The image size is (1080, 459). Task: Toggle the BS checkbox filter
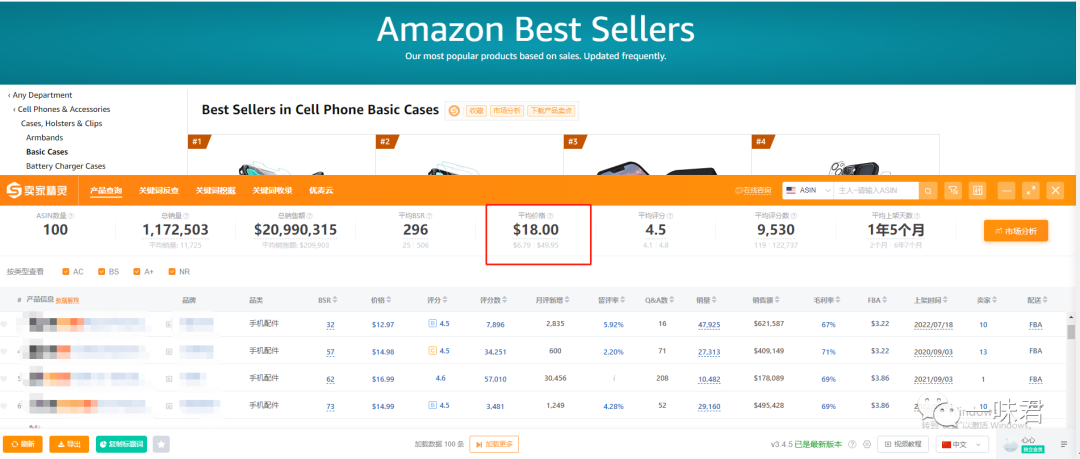point(101,271)
